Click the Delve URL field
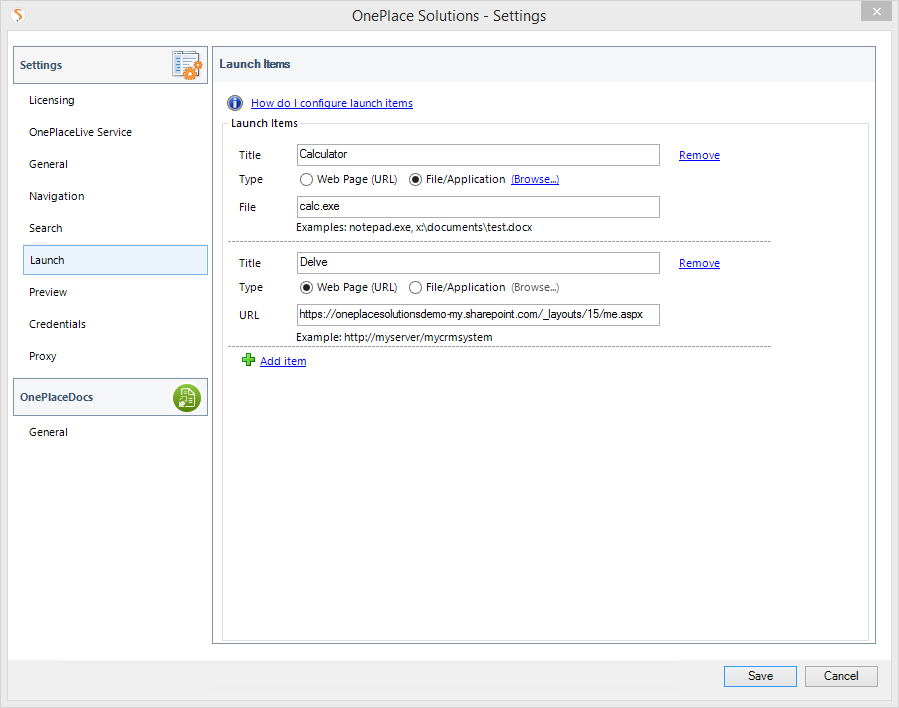Screen dimensions: 899x708 coord(478,315)
